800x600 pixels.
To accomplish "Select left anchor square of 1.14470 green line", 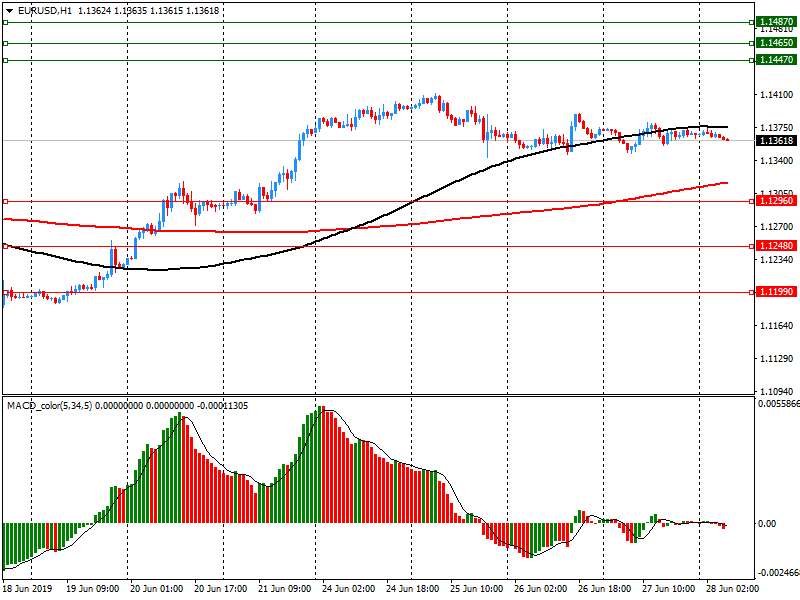I will point(6,61).
